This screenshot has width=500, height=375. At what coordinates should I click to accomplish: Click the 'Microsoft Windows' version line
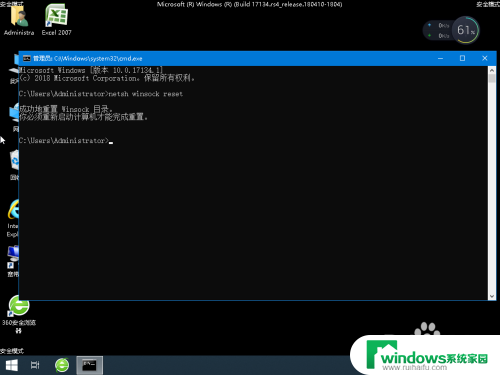[91, 70]
